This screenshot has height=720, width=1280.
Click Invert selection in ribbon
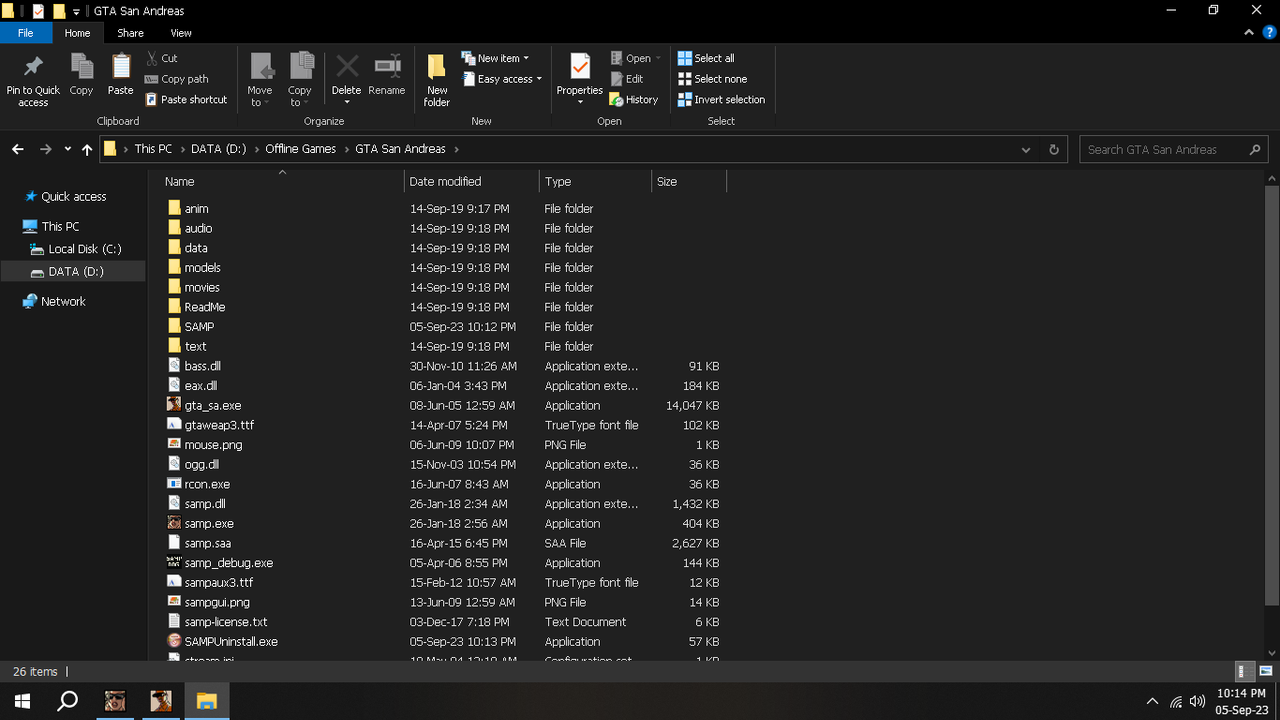(721, 100)
